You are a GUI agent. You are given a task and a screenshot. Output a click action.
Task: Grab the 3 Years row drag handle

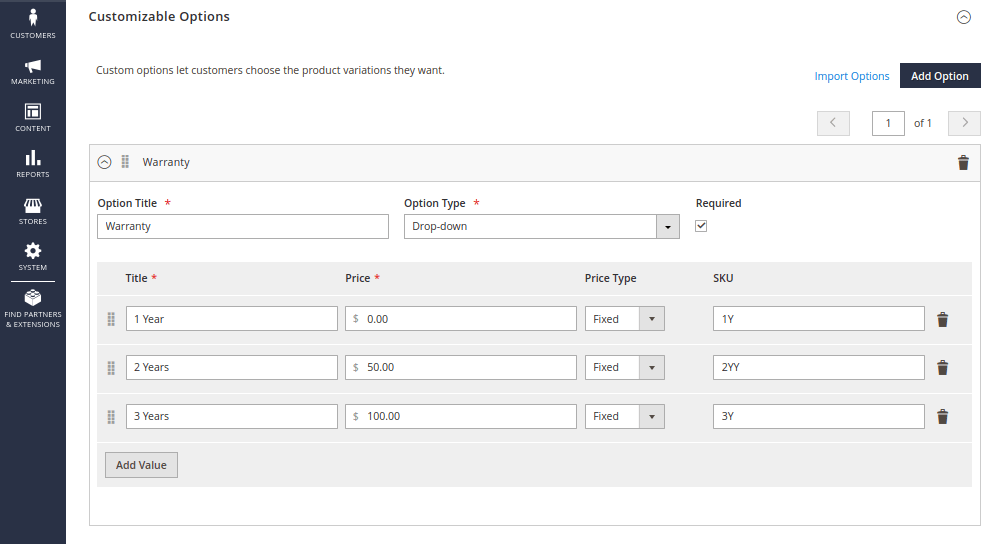111,417
